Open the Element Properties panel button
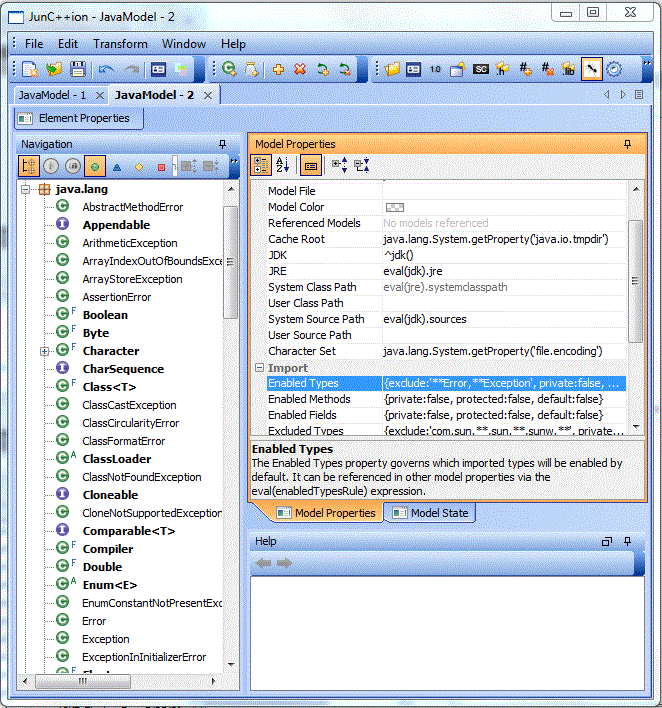Image resolution: width=662 pixels, height=708 pixels. pyautogui.click(x=79, y=118)
